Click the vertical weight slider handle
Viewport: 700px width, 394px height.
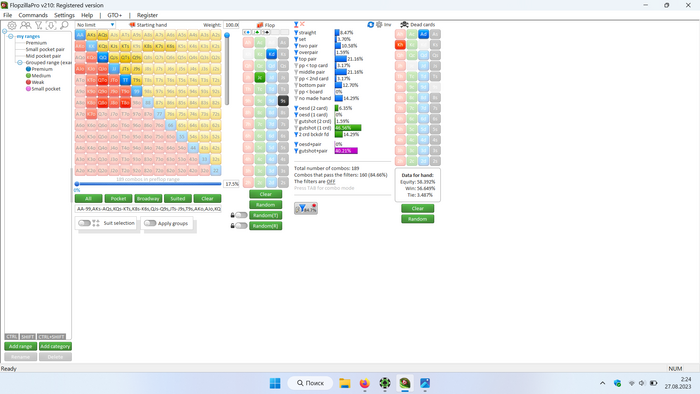click(x=227, y=35)
